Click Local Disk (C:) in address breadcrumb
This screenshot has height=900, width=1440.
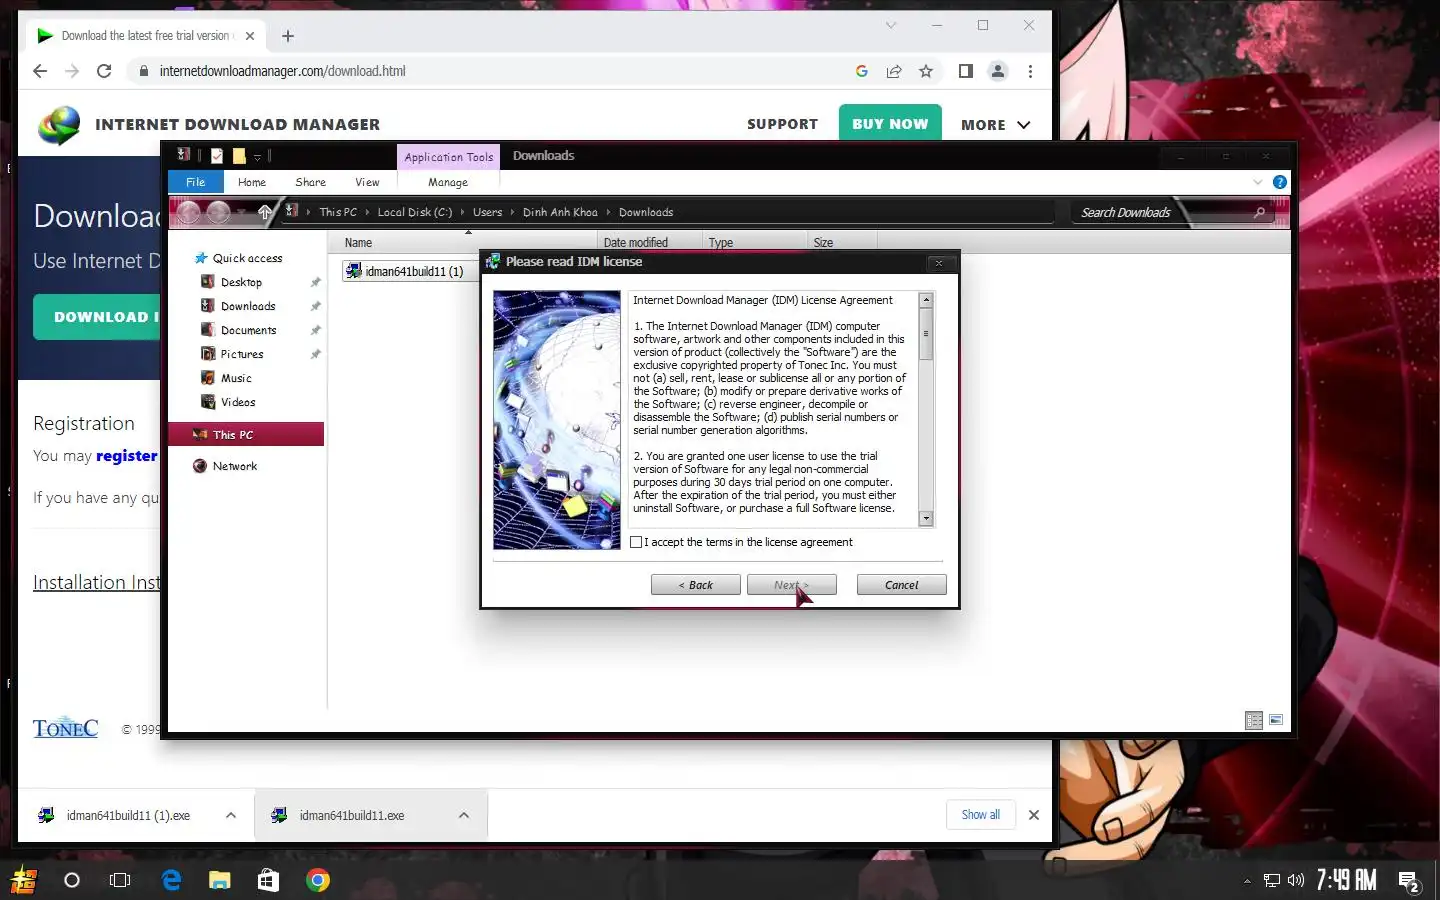tap(415, 212)
